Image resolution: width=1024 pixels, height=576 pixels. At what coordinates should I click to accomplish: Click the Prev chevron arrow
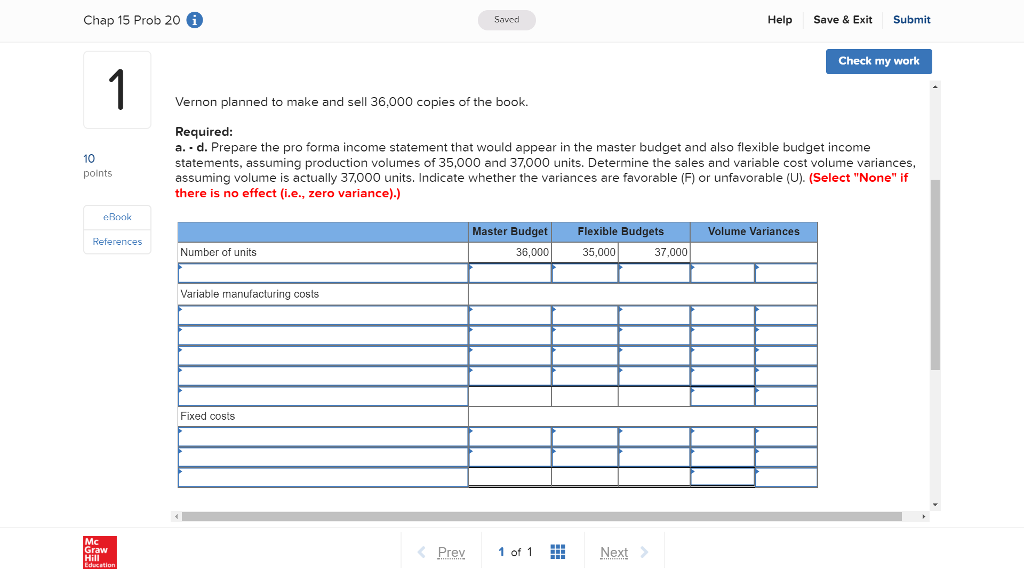pos(419,551)
